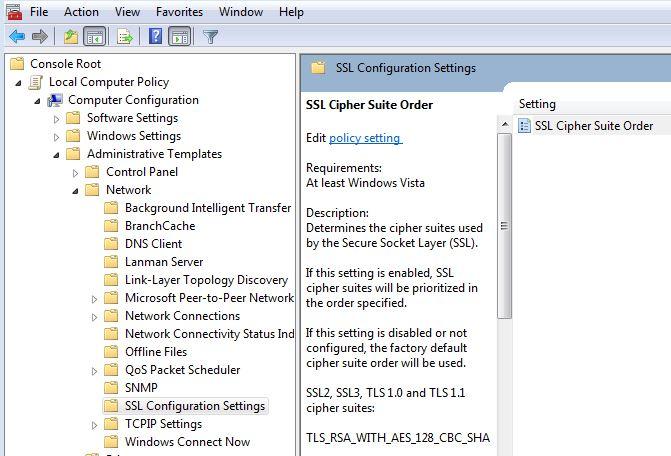This screenshot has width=671, height=456.
Task: Expand the Network Connections node
Action: point(94,317)
